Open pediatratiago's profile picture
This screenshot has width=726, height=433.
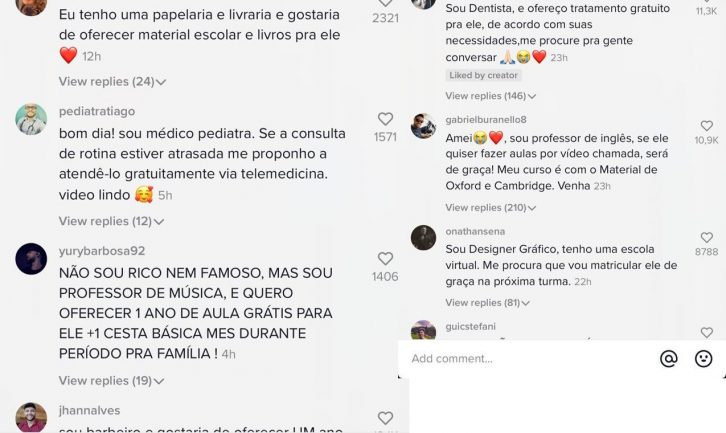pos(31,119)
